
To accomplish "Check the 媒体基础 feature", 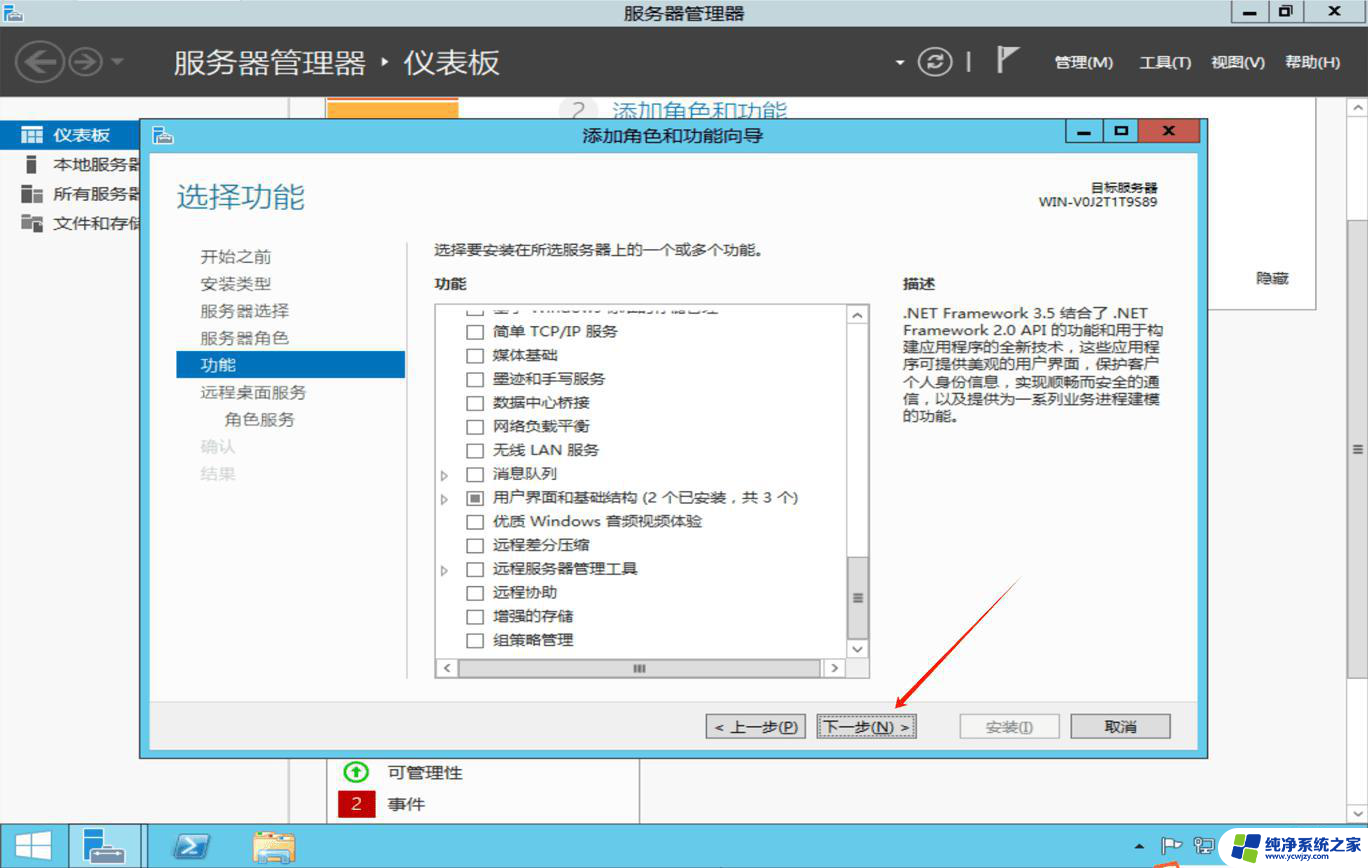I will tap(475, 355).
